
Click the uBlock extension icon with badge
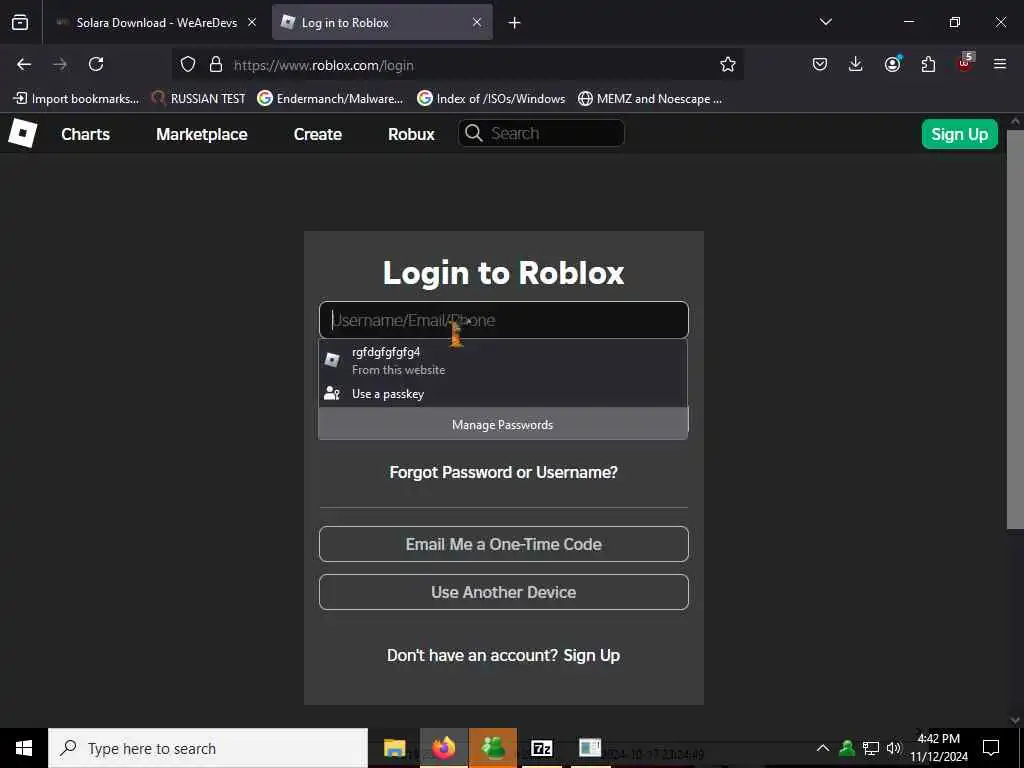coord(965,63)
